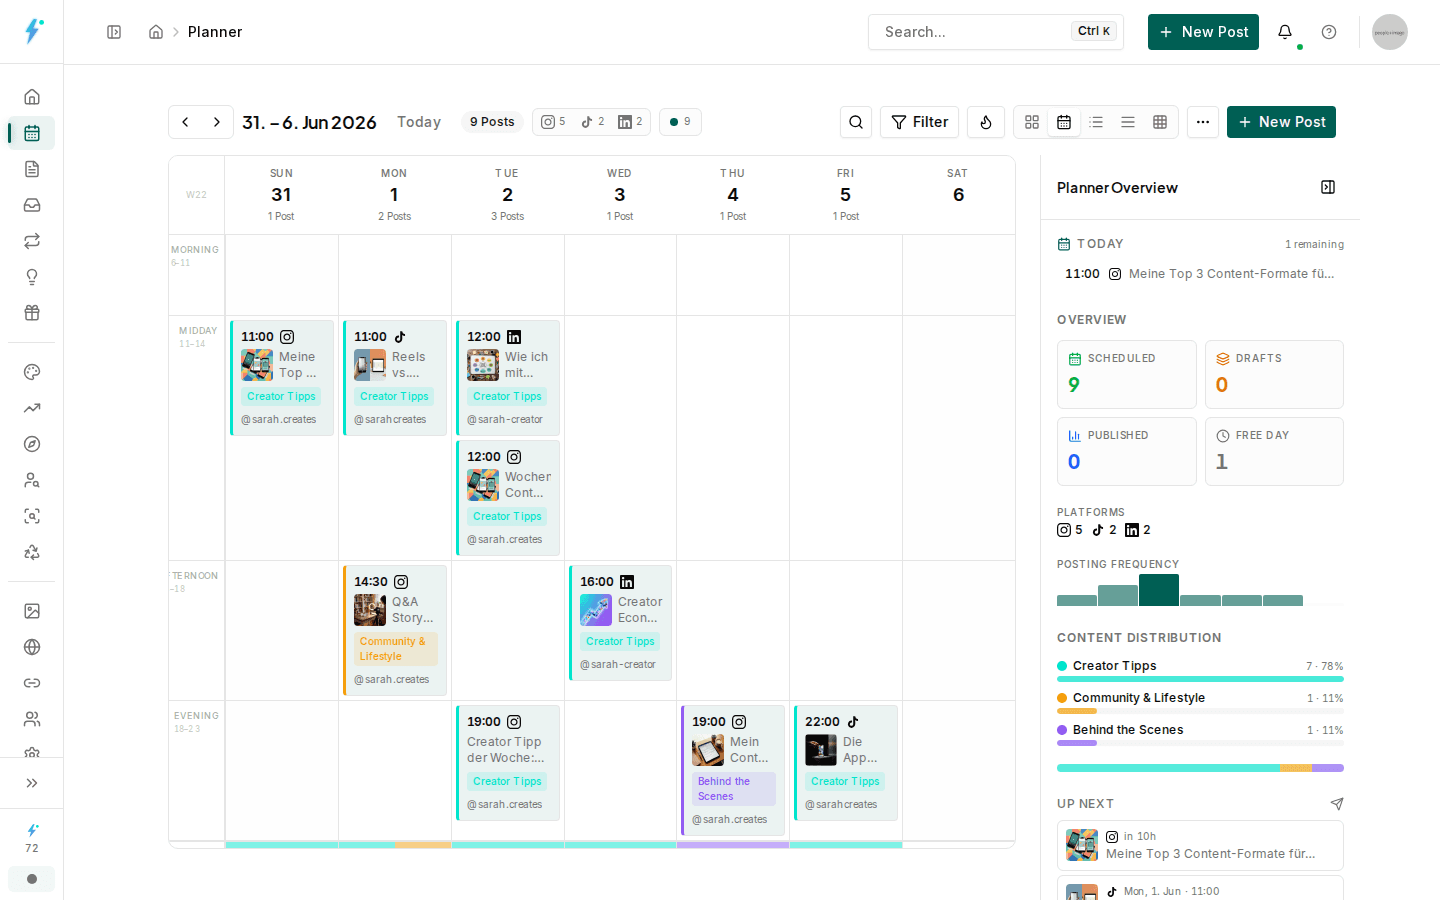
Task: Switch to the compact lines view
Action: point(1128,122)
